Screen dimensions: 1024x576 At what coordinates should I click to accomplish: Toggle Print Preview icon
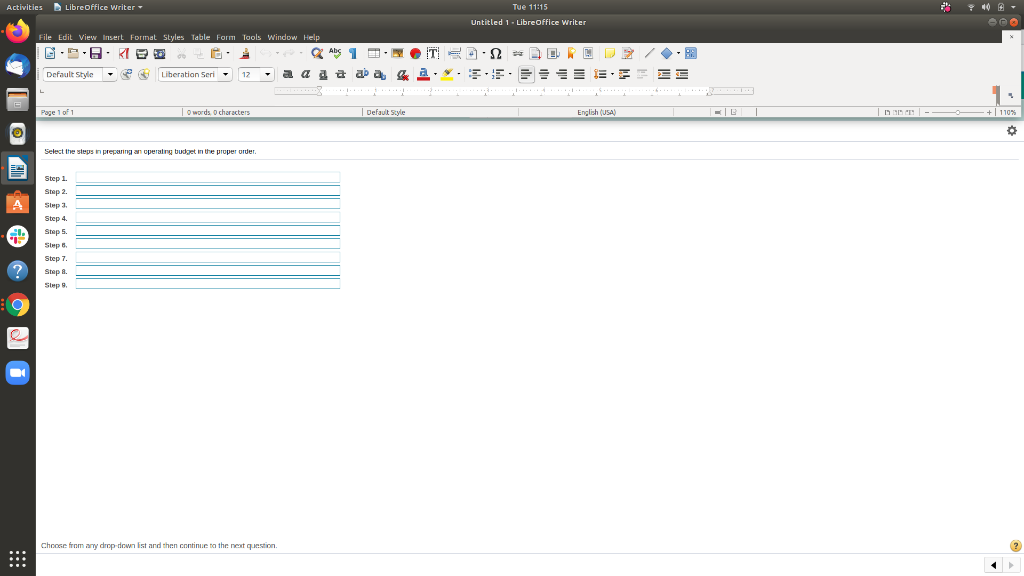point(159,54)
